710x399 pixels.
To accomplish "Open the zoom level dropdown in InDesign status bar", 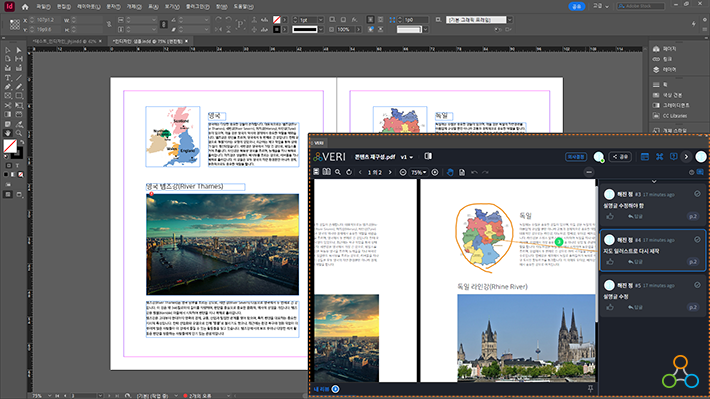I will point(49,395).
